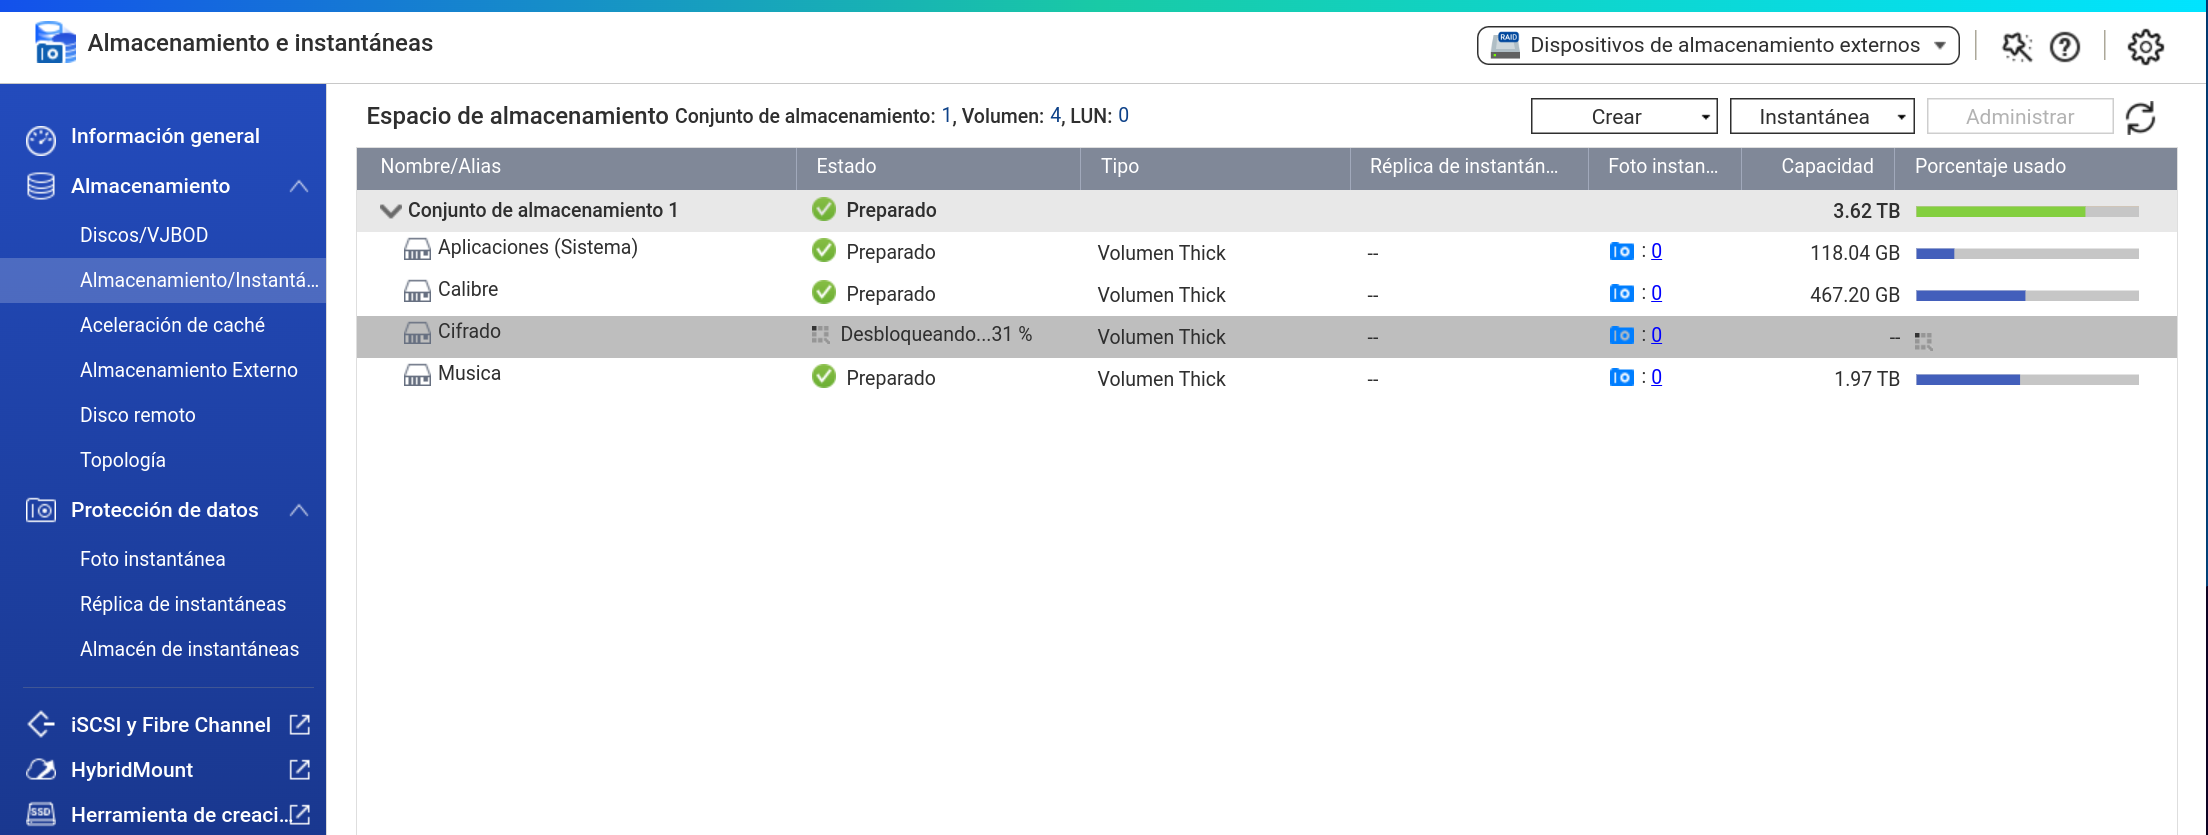Click the snapshot camera icon for Calibre
The height and width of the screenshot is (835, 2208).
point(1621,293)
